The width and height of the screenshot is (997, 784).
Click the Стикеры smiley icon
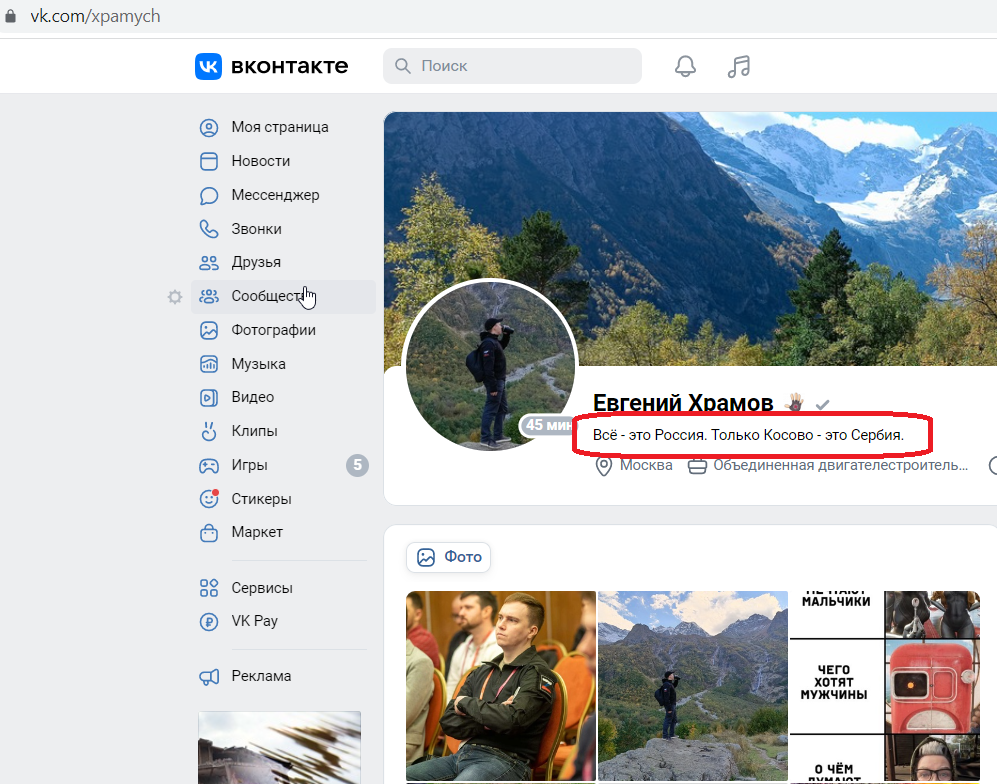pyautogui.click(x=209, y=499)
